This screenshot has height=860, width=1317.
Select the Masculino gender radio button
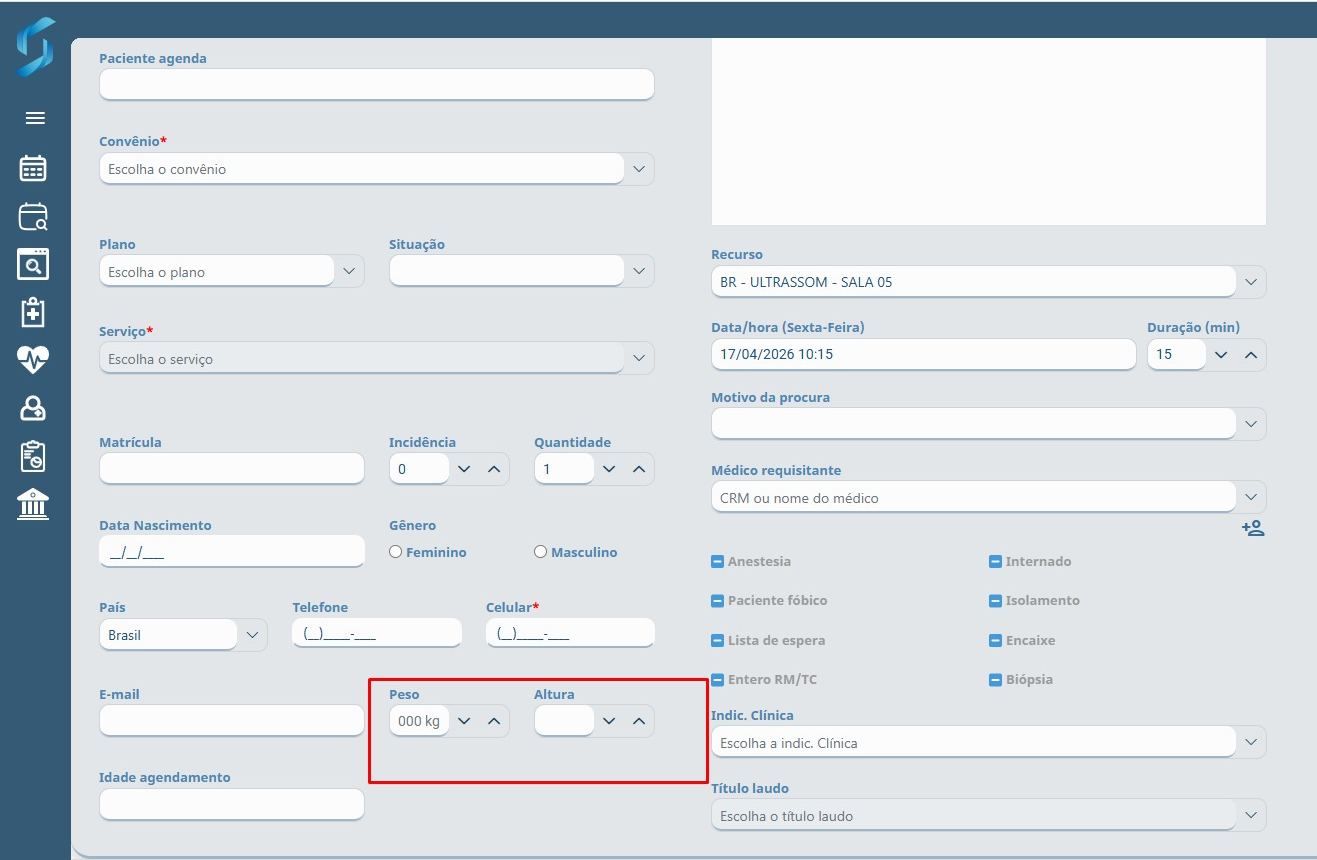click(x=541, y=552)
